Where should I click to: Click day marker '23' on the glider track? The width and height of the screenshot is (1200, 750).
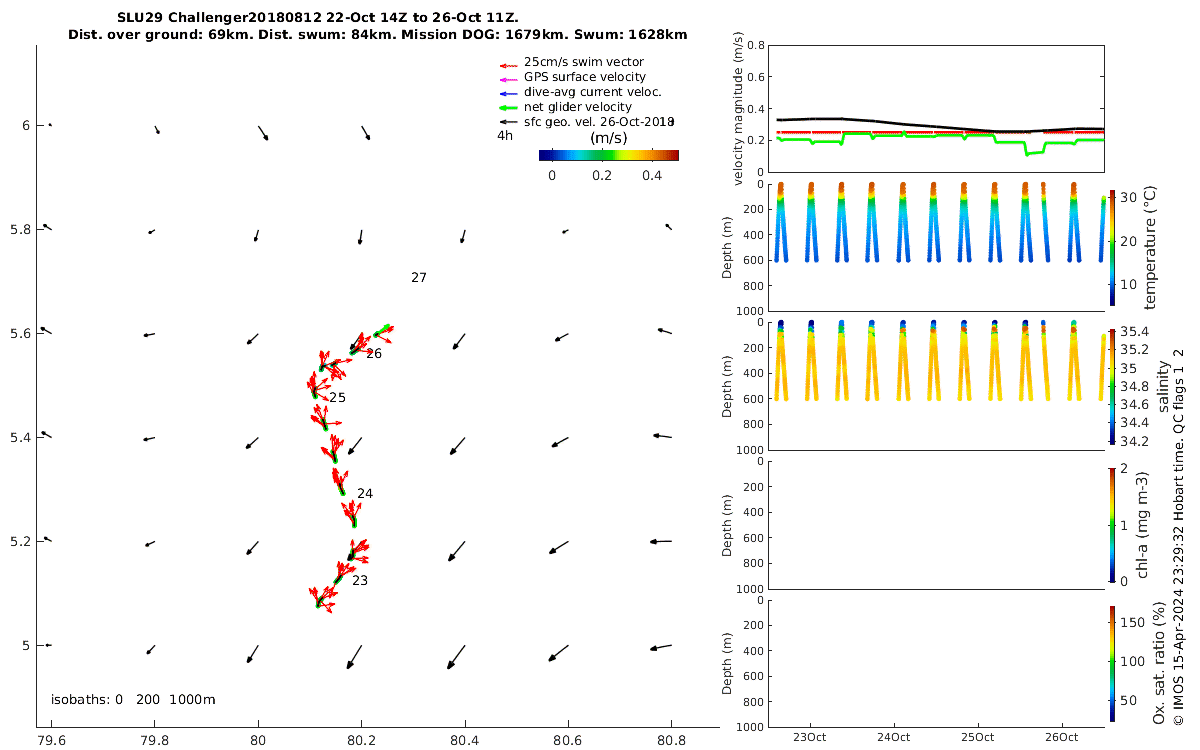360,580
